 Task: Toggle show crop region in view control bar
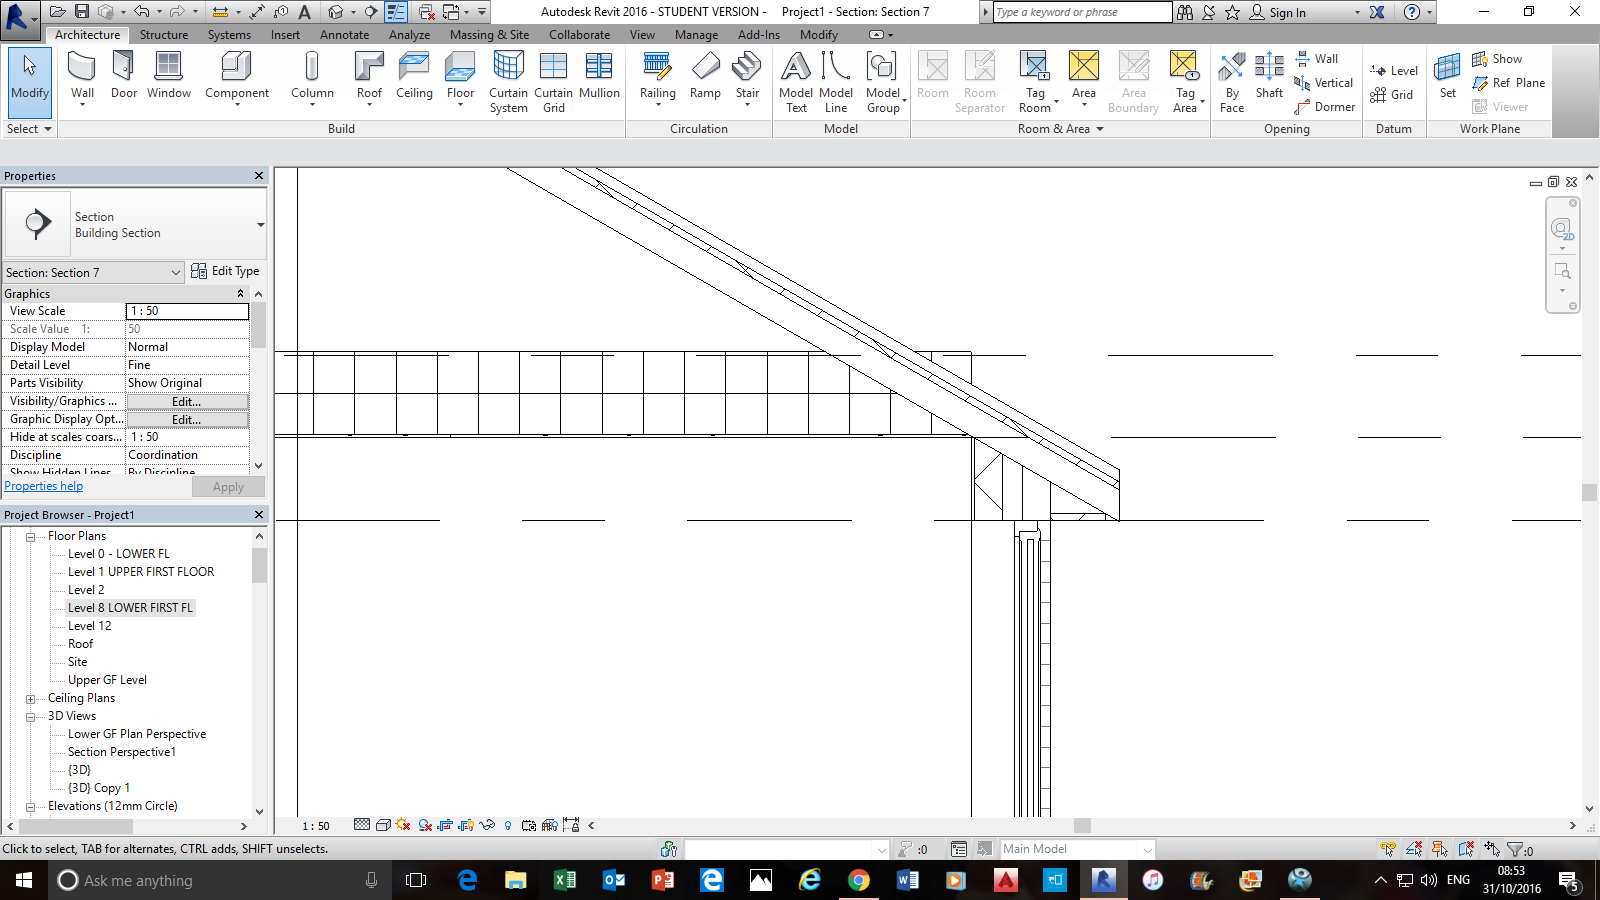466,825
